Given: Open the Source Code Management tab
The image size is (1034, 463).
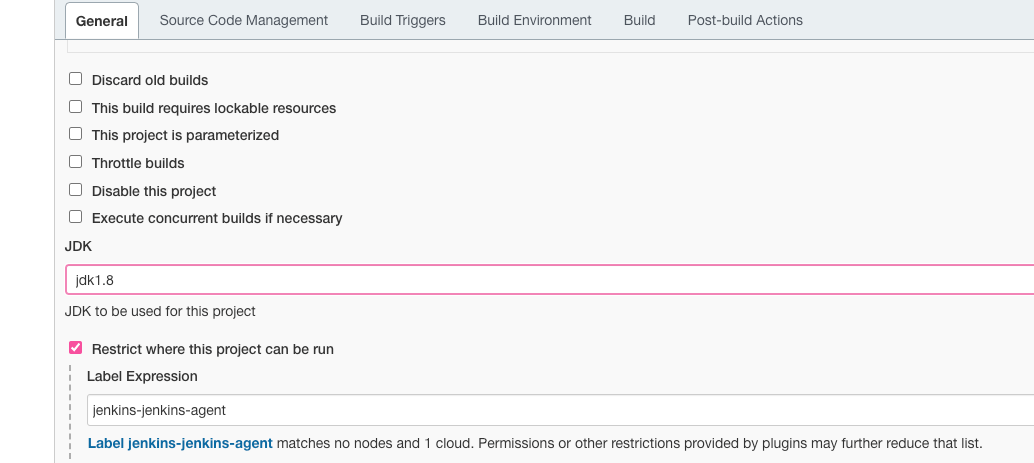Looking at the screenshot, I should 243,20.
